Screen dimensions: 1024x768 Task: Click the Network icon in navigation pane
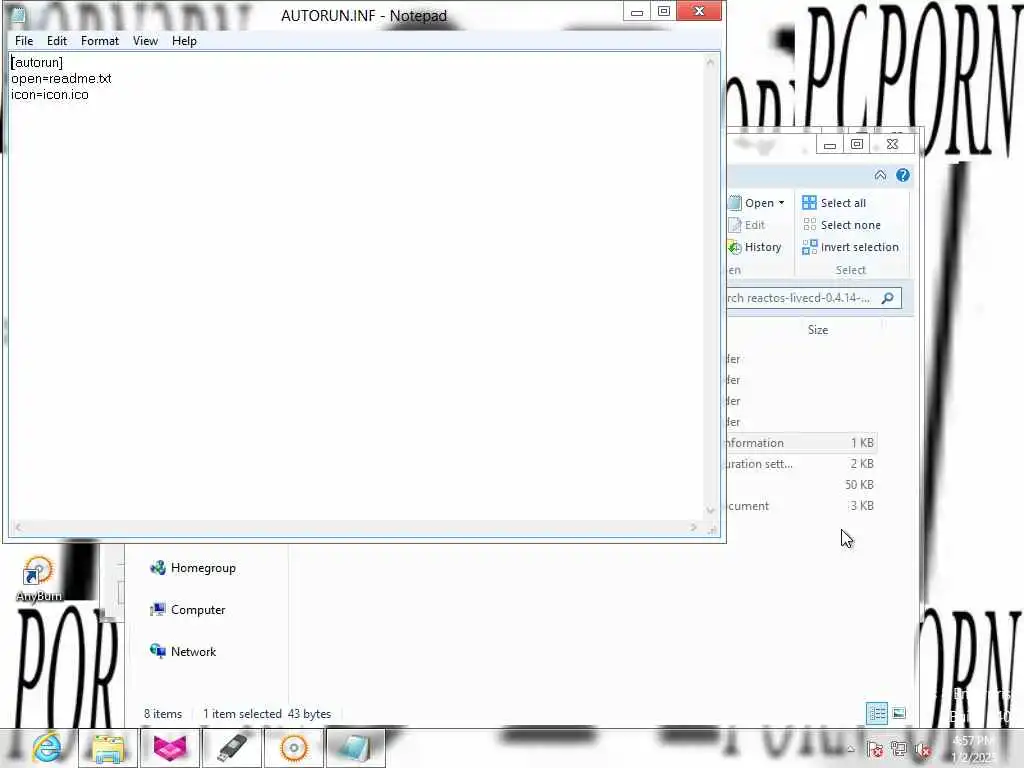(157, 651)
